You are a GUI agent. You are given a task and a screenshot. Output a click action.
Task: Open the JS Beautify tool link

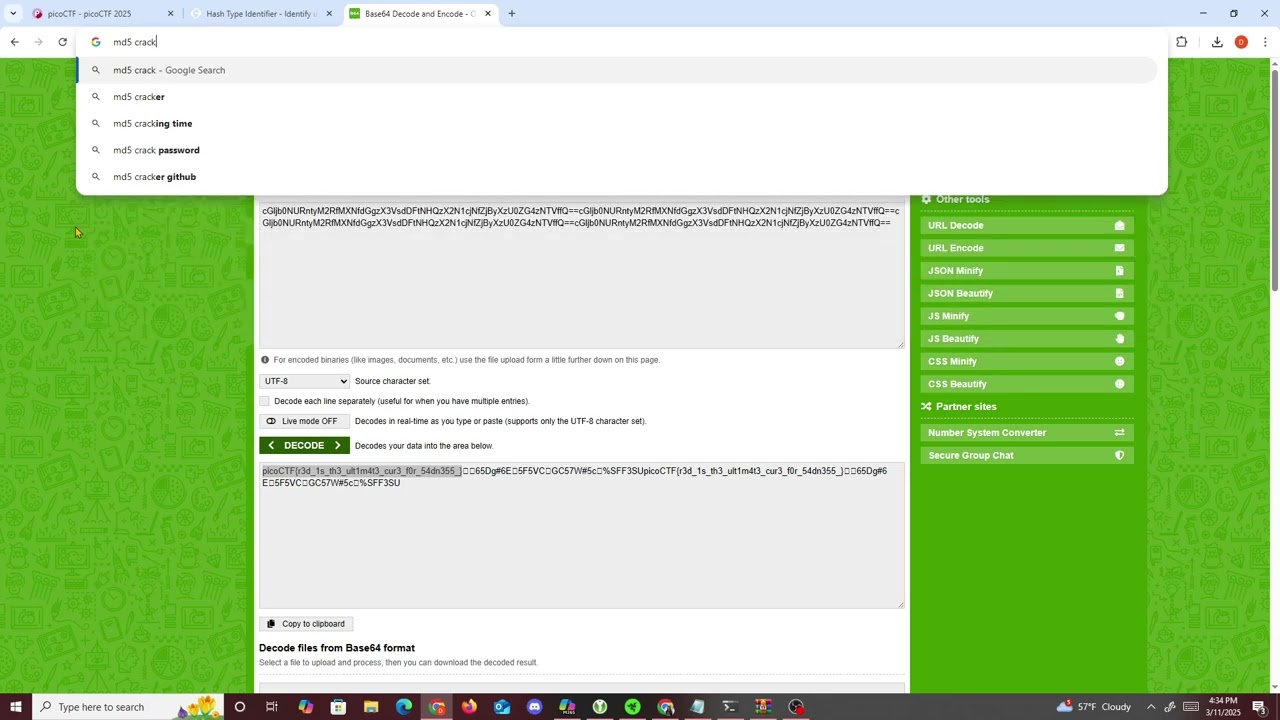coord(1027,339)
